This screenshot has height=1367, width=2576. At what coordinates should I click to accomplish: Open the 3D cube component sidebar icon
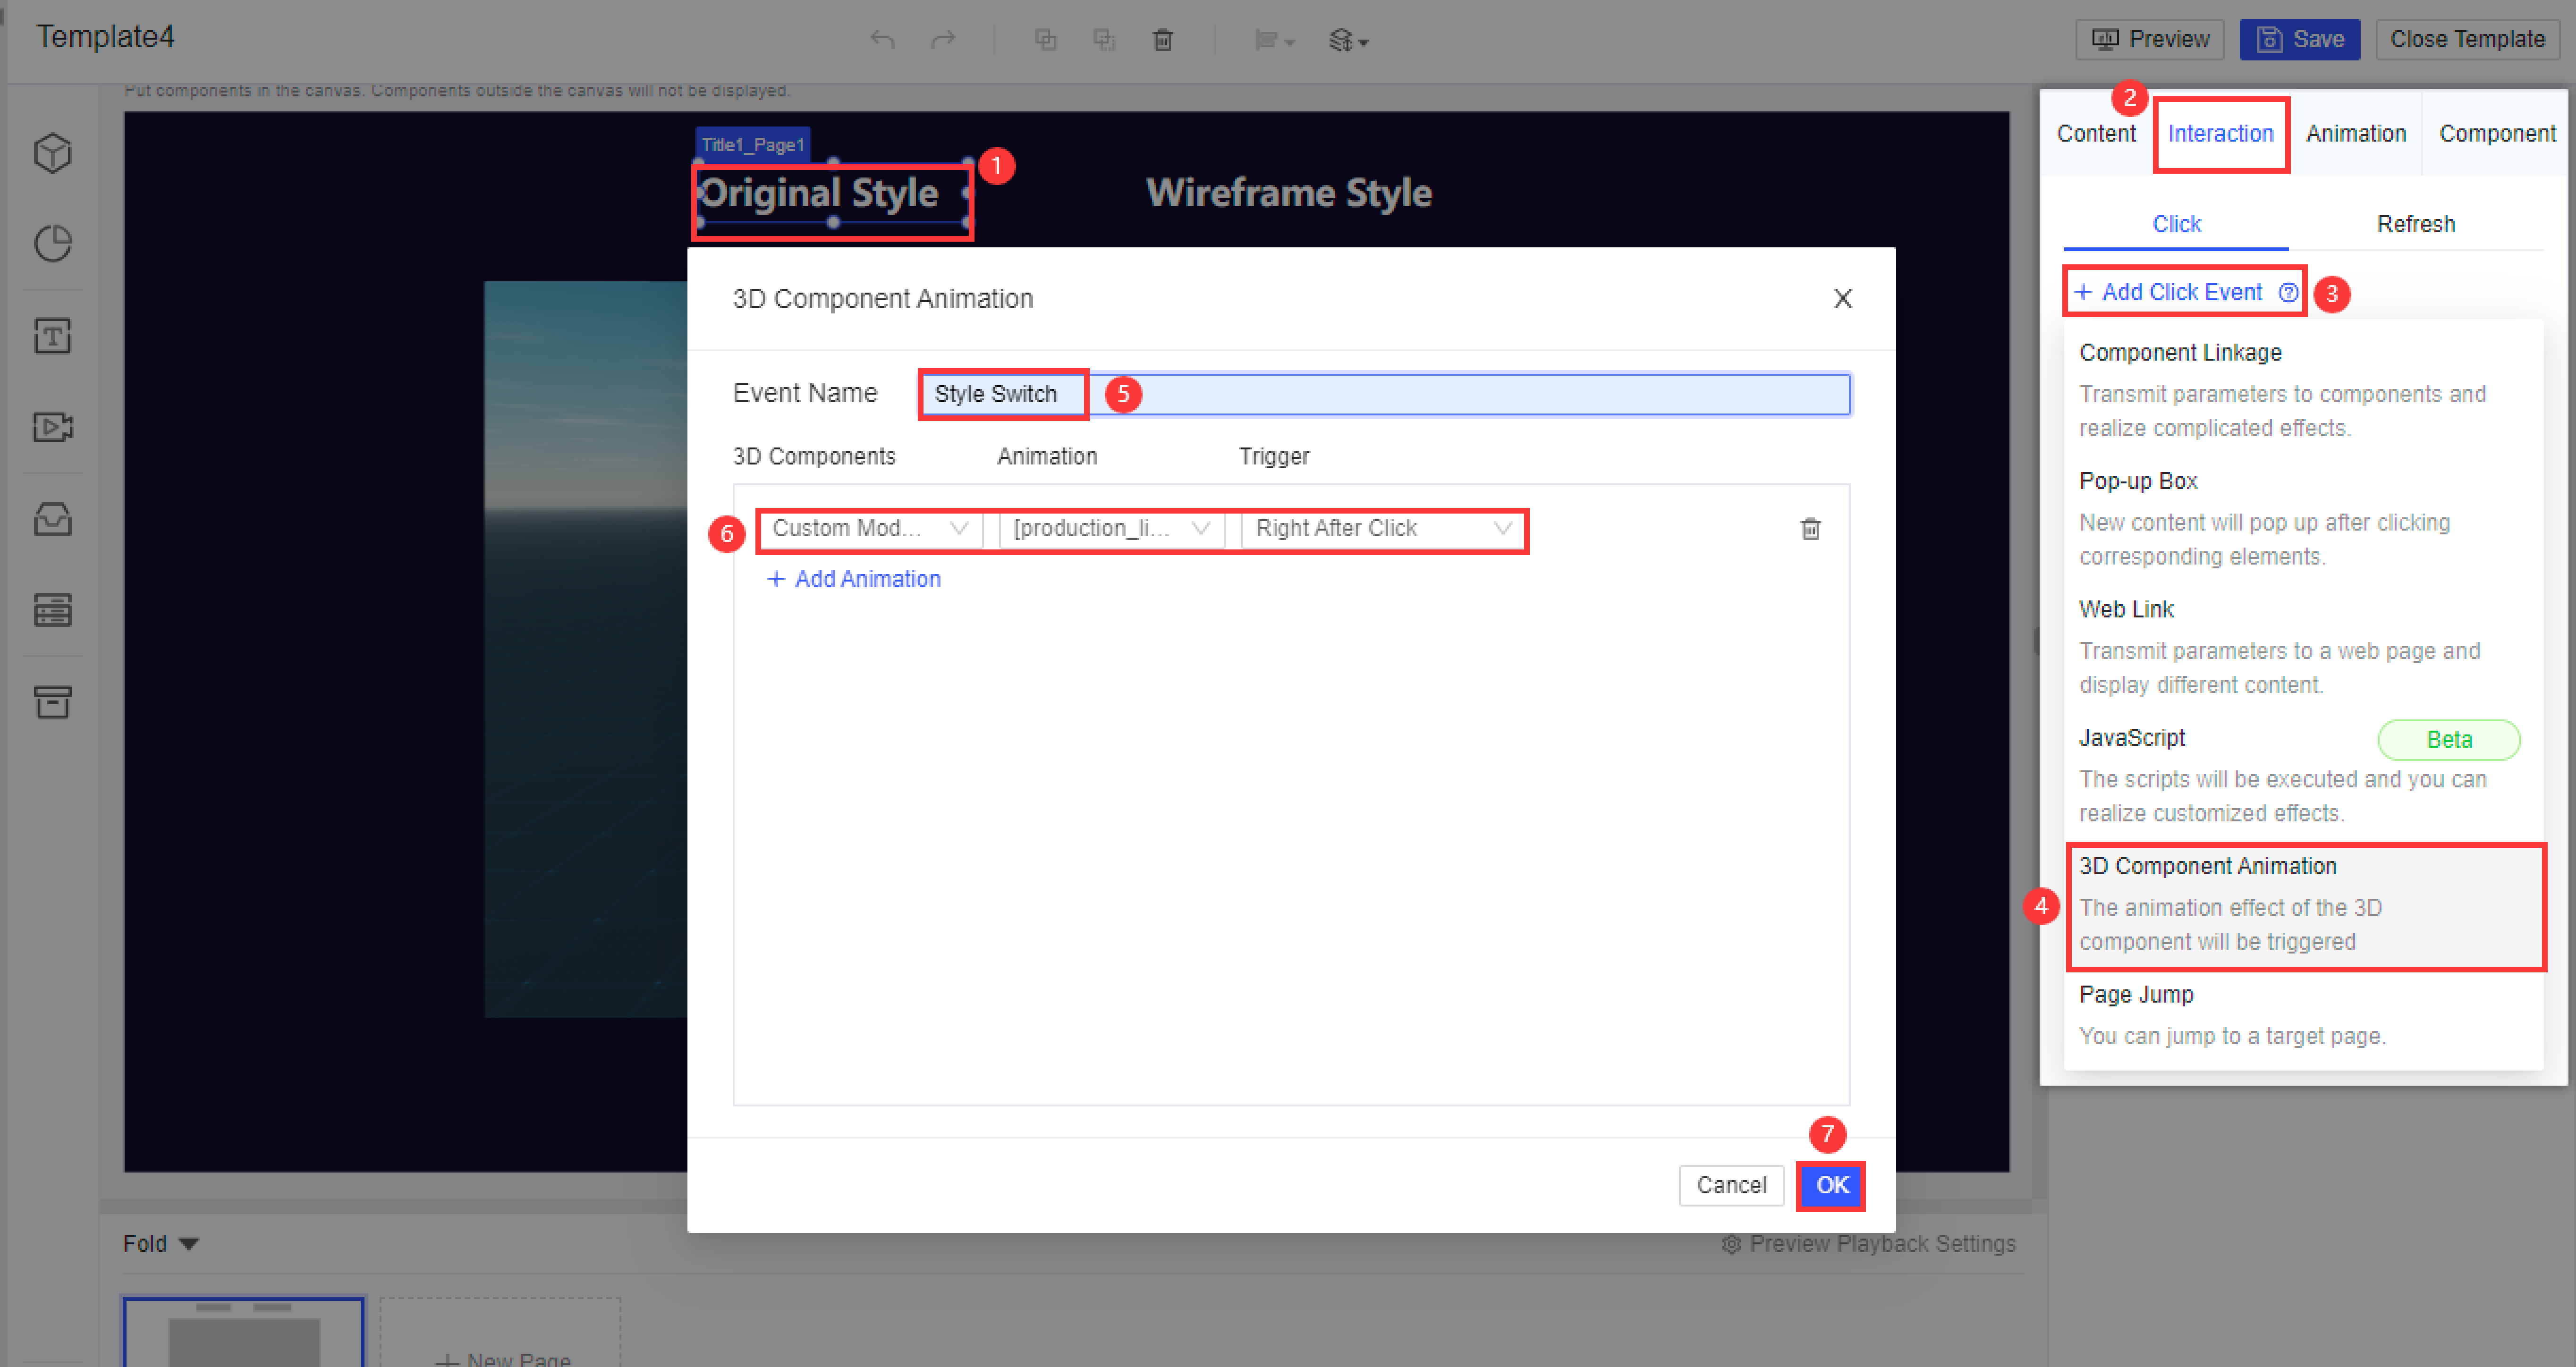click(52, 153)
